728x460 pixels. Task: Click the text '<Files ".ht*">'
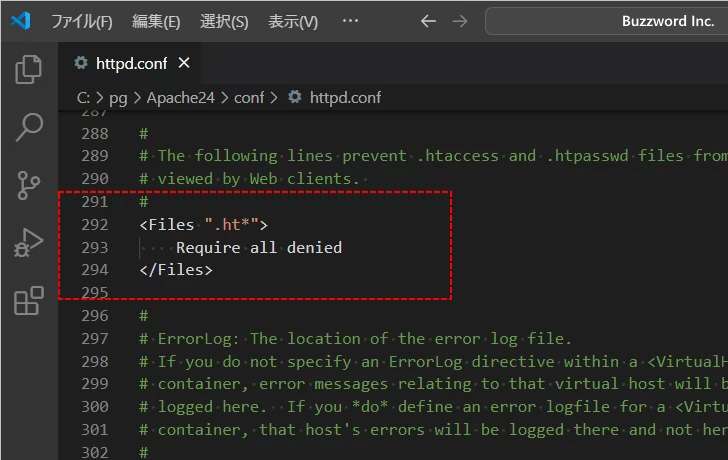coord(203,225)
